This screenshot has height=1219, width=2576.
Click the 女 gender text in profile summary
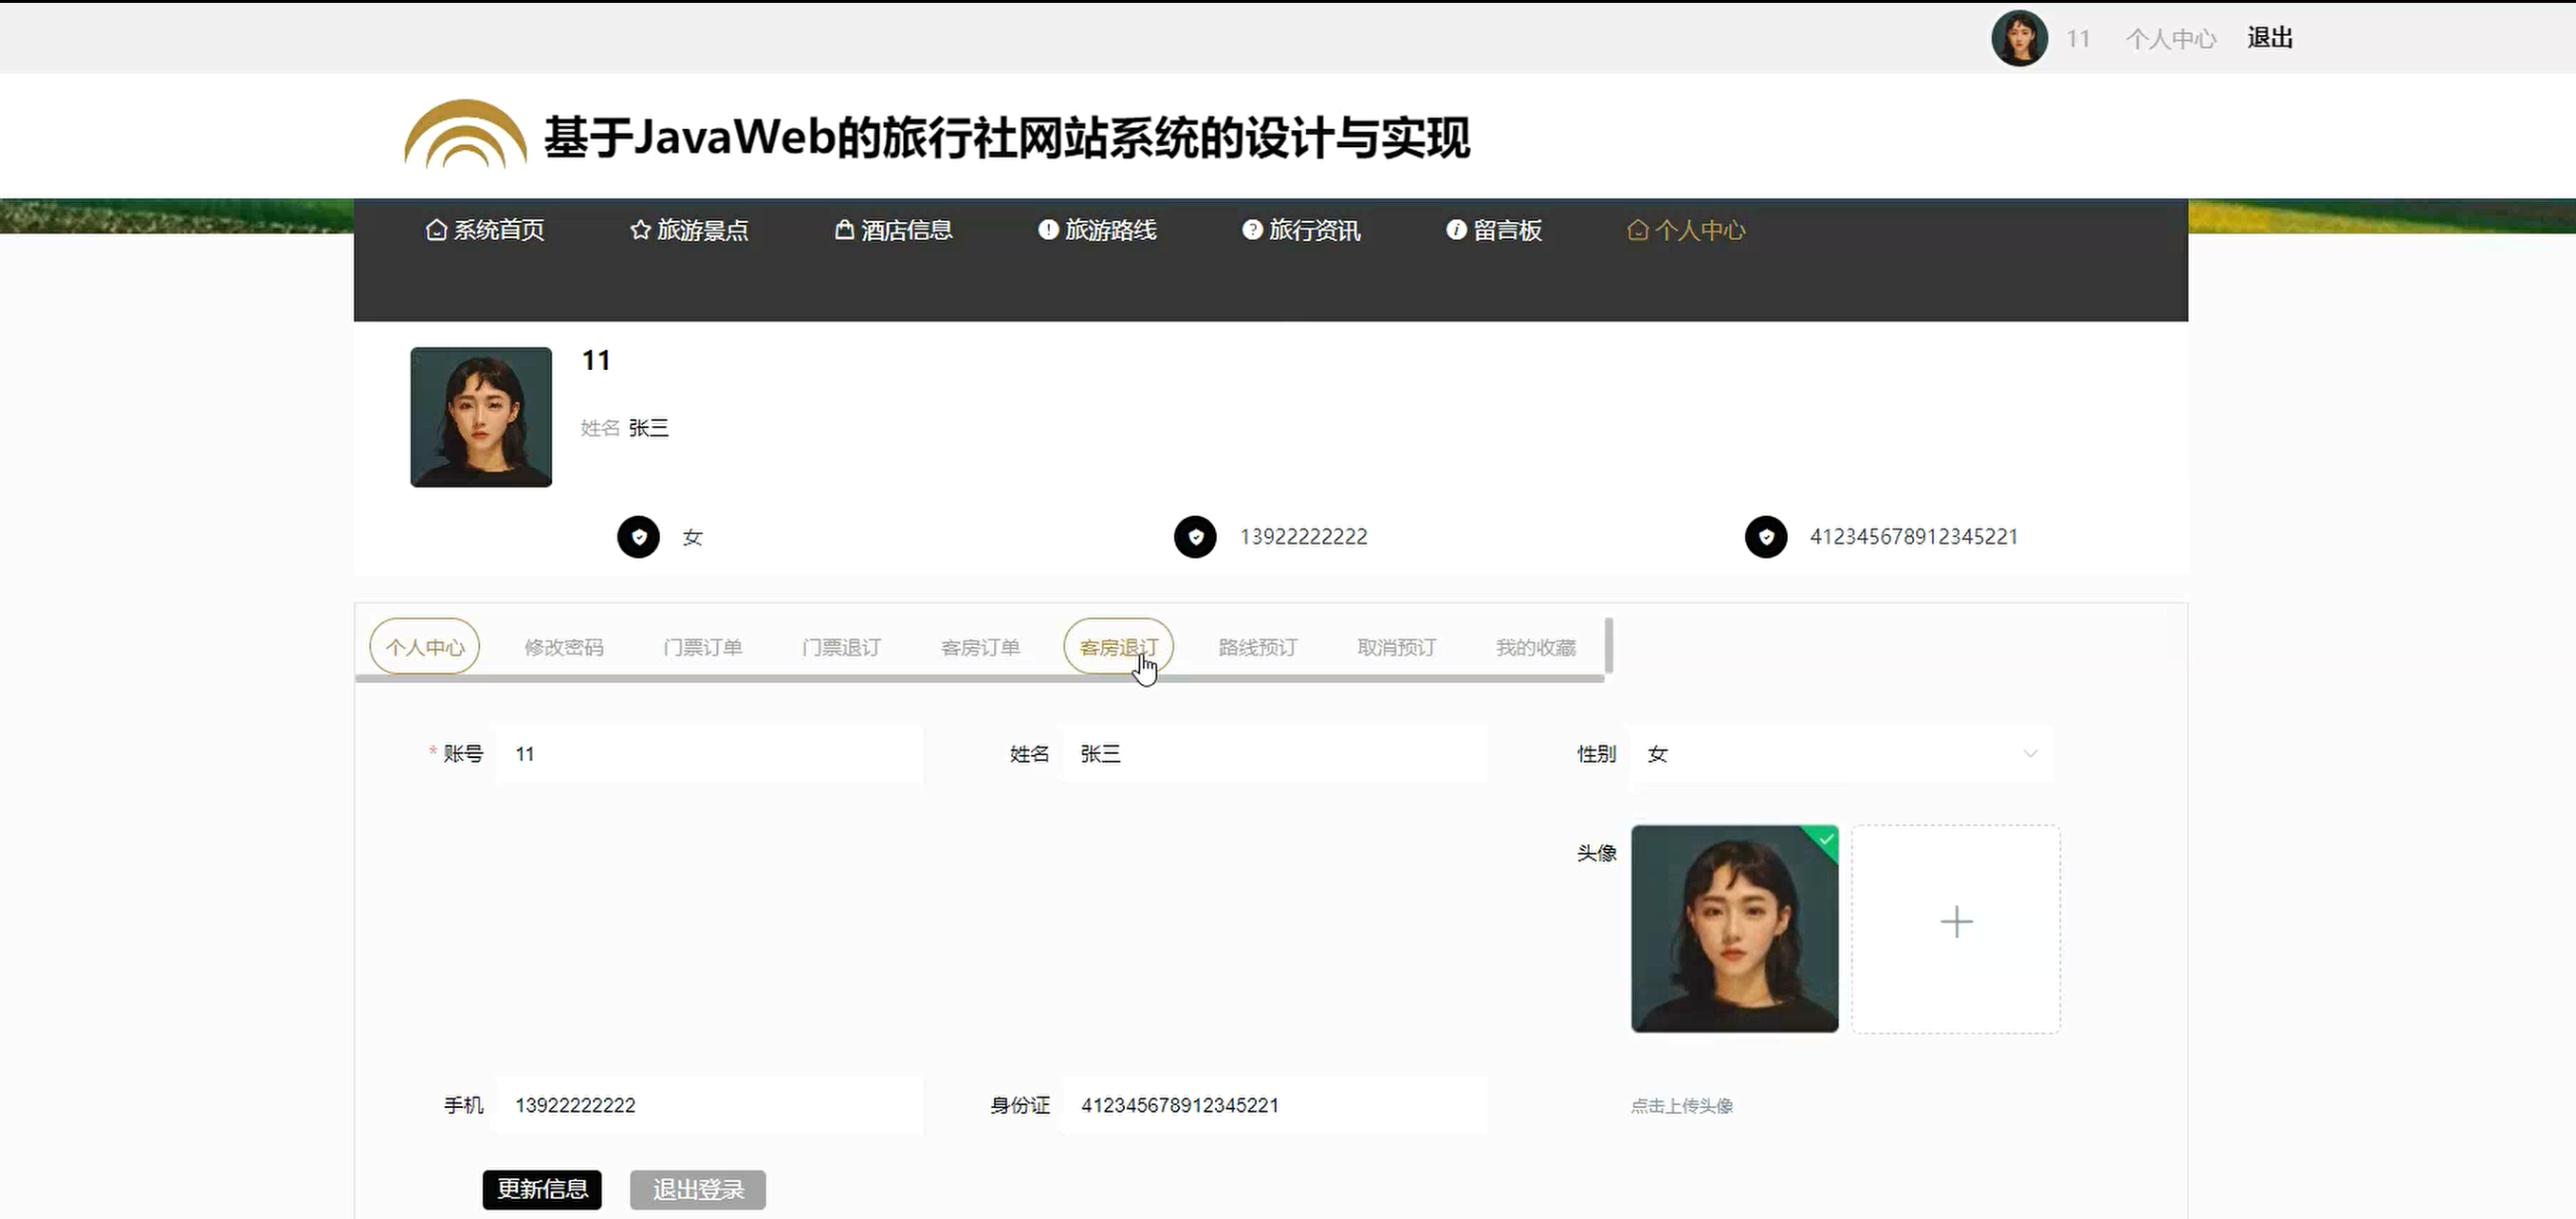point(692,538)
